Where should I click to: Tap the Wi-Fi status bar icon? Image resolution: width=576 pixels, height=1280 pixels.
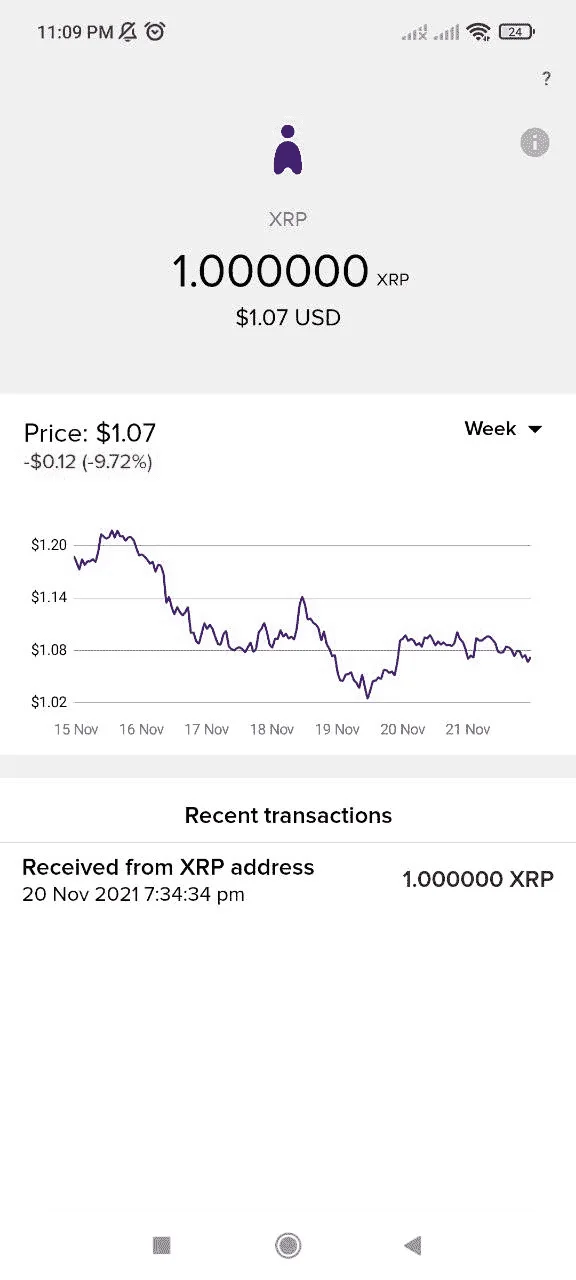coord(479,32)
